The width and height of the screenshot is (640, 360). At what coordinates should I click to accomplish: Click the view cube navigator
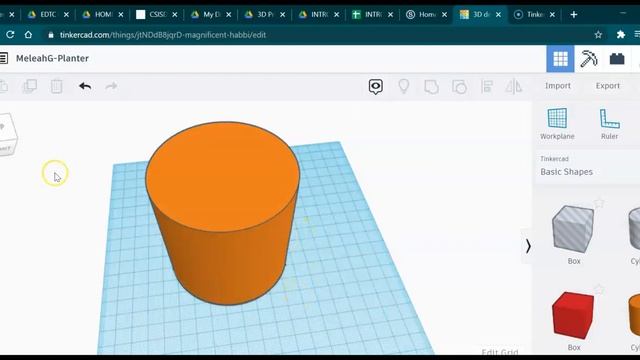7,136
